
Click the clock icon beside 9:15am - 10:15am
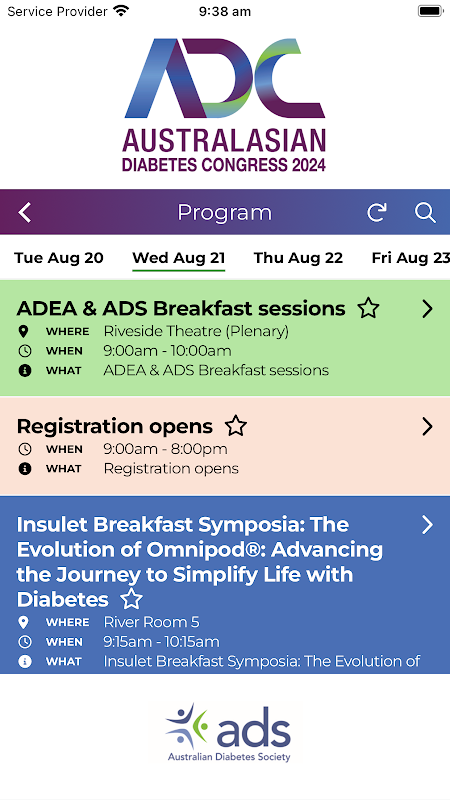click(24, 642)
